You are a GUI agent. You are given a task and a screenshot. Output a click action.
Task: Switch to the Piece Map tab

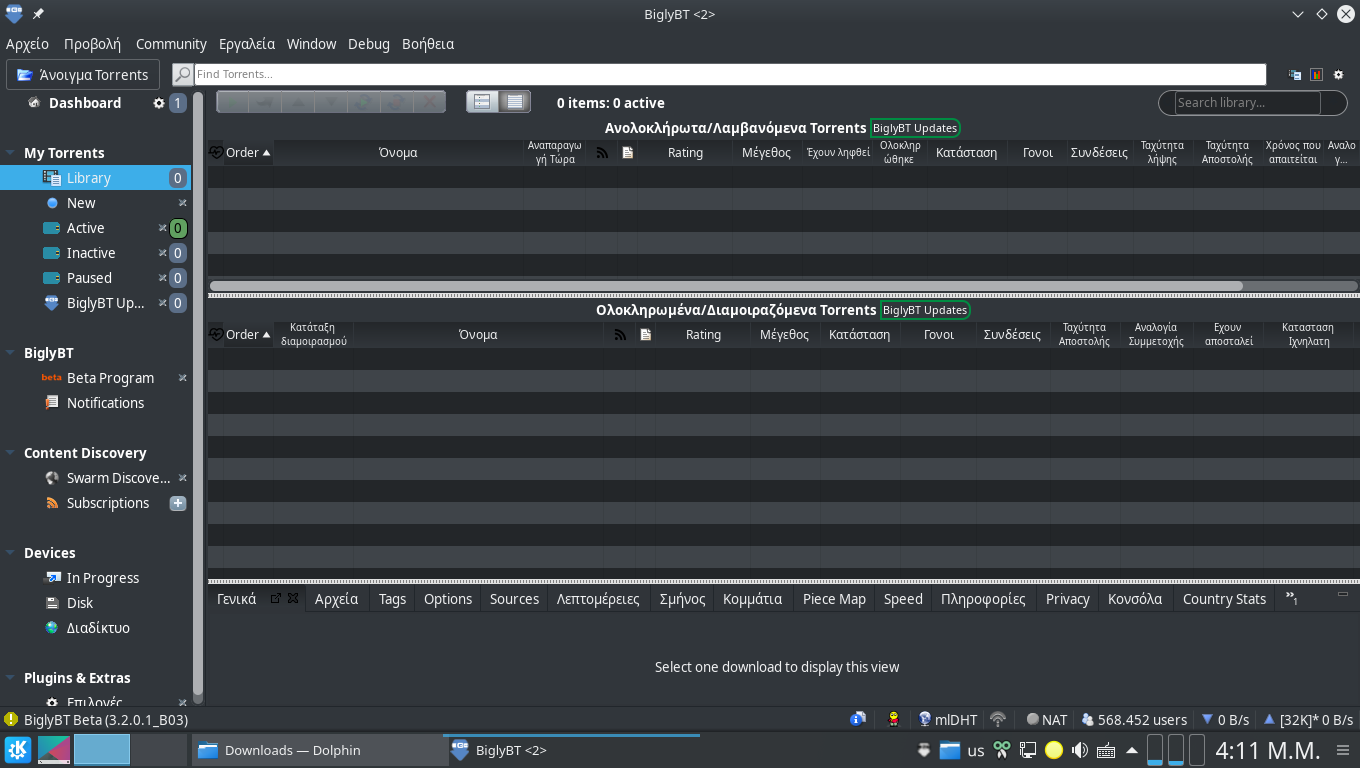(833, 598)
